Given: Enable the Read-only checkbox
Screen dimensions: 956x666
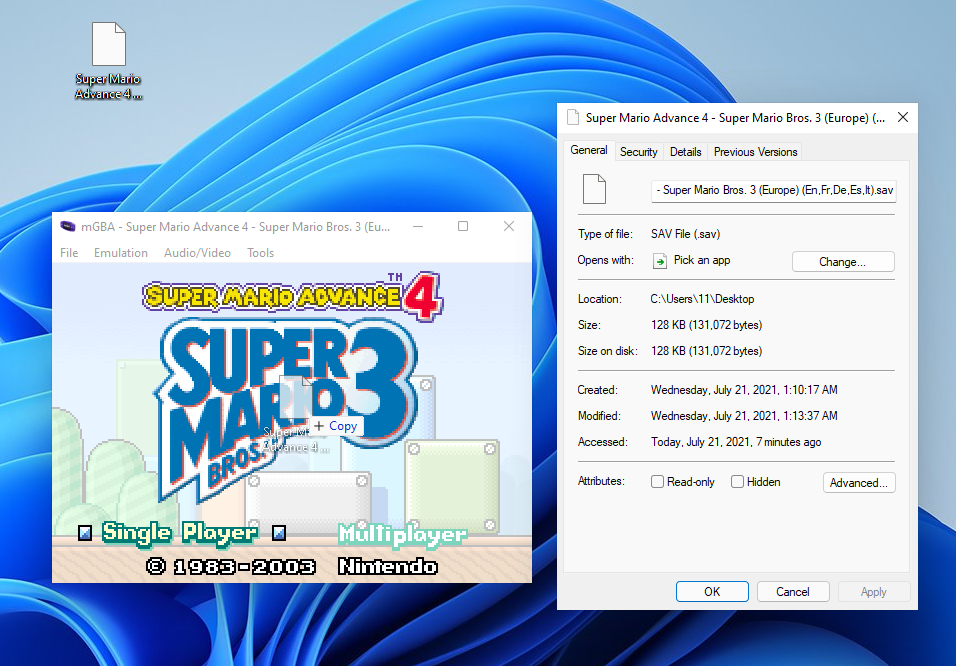Looking at the screenshot, I should click(657, 482).
